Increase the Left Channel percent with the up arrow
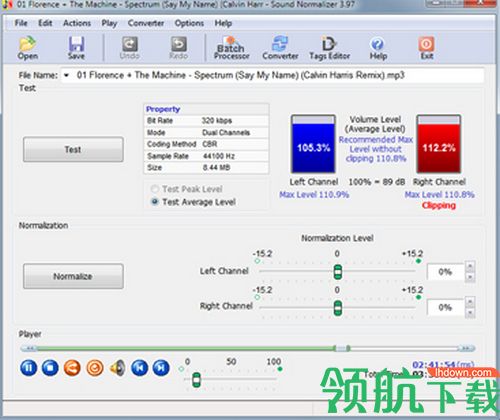Viewport: 500px width, 420px height. 470,266
